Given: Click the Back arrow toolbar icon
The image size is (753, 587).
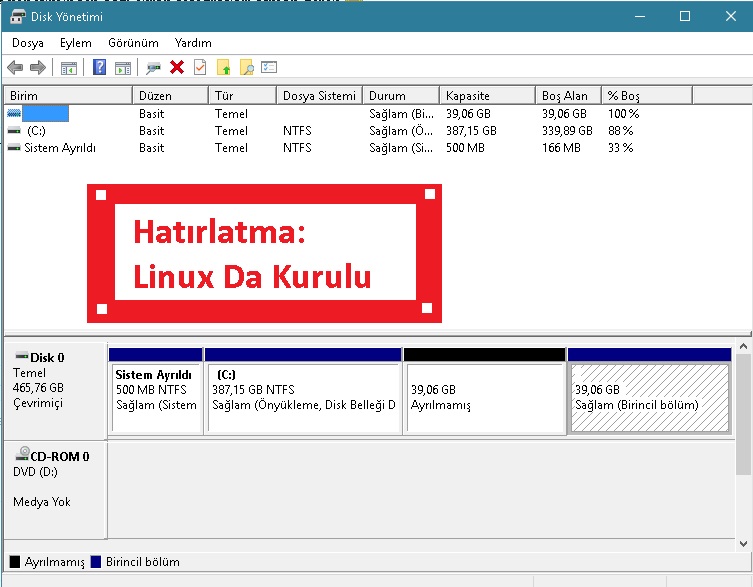Looking at the screenshot, I should [15, 68].
